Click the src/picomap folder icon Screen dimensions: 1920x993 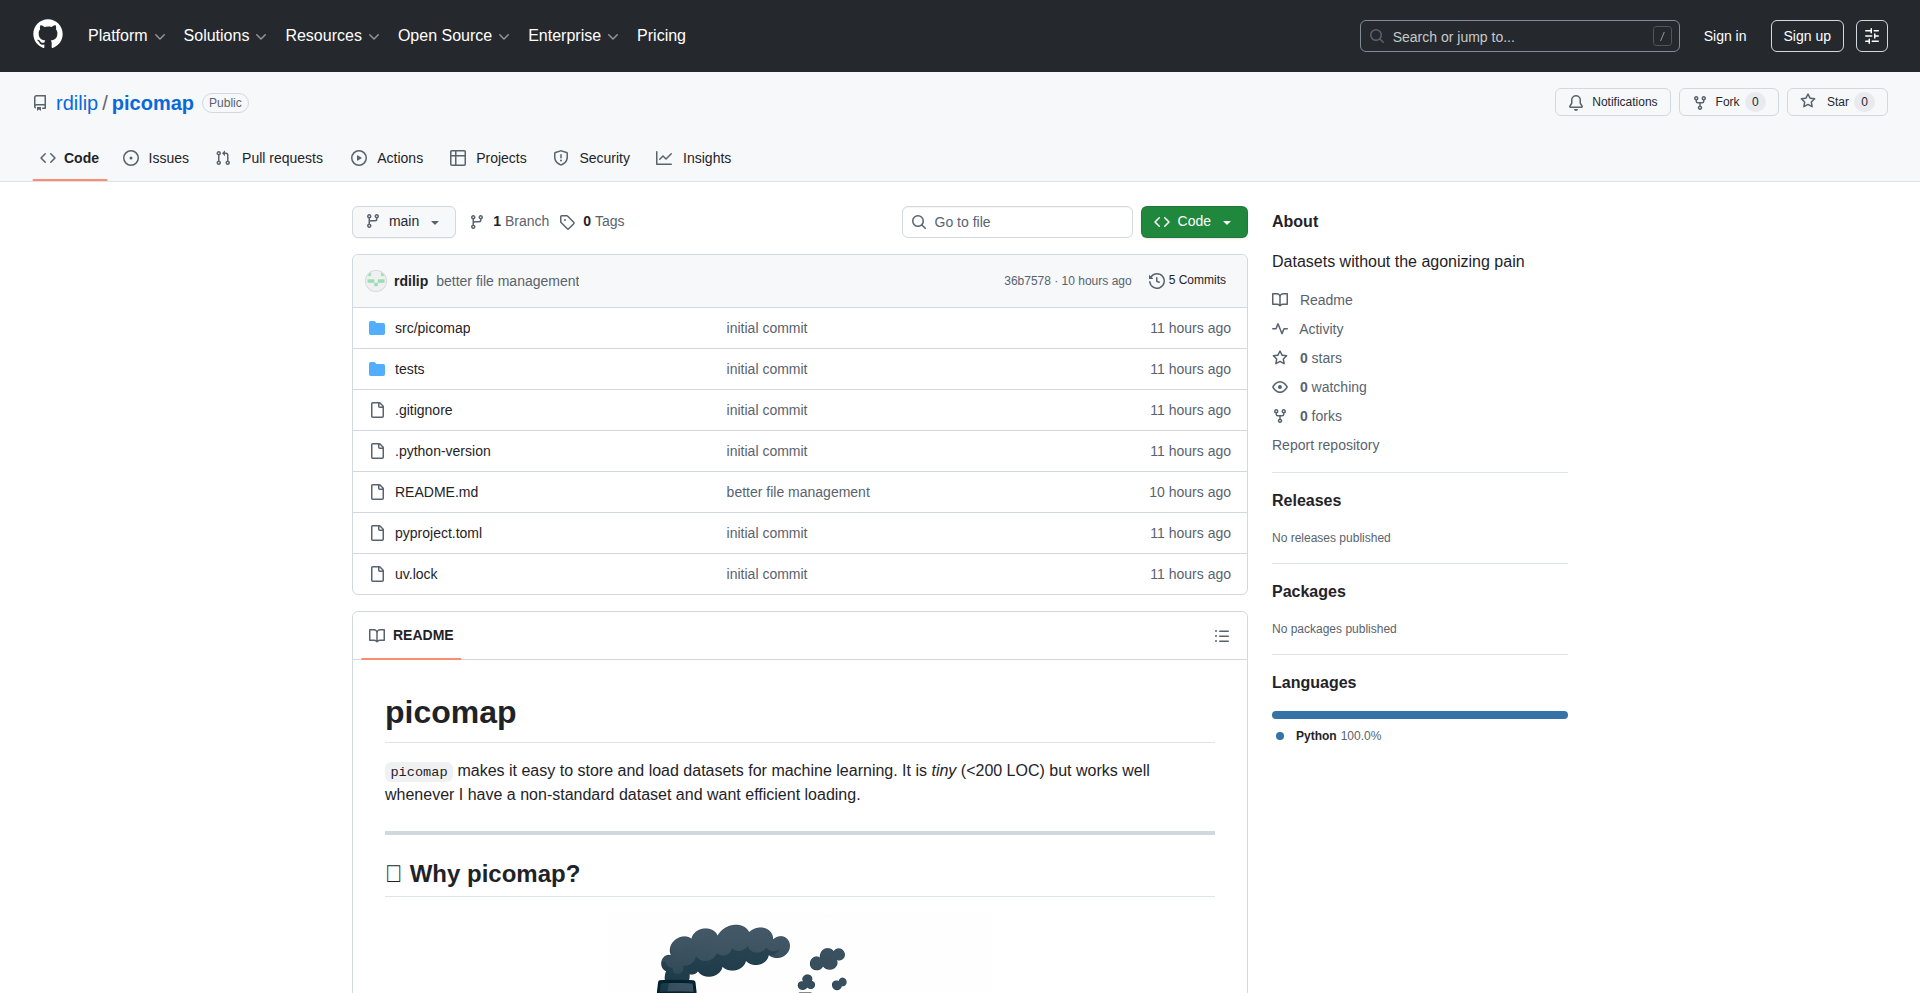[x=377, y=328]
